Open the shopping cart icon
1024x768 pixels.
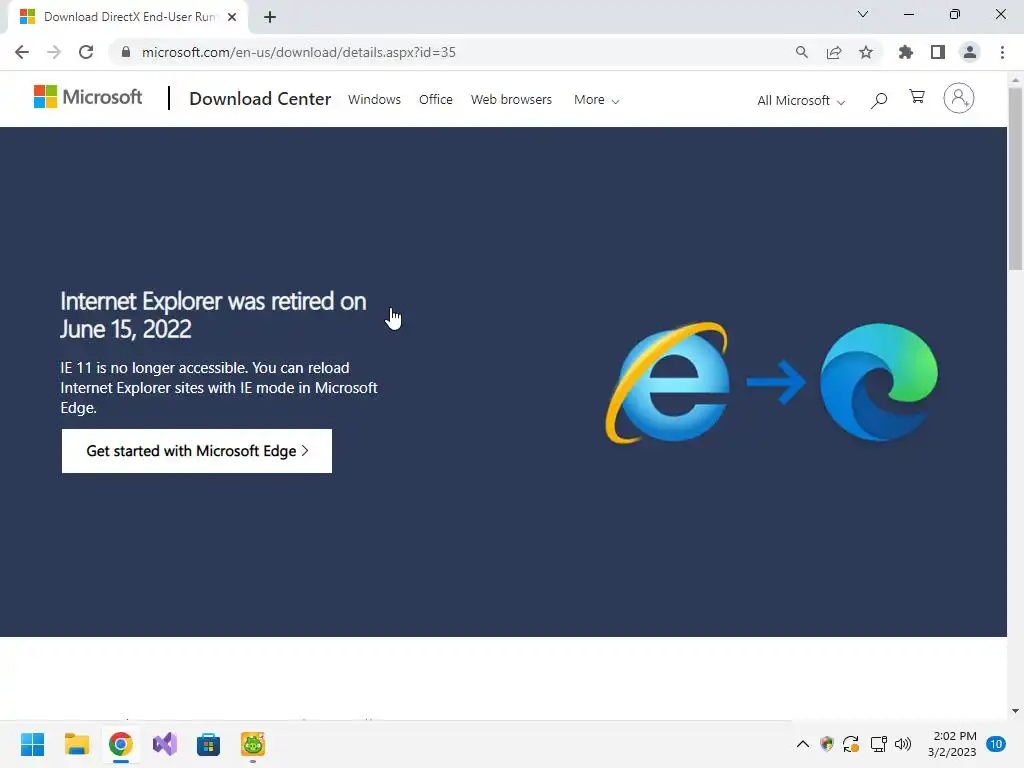tap(917, 97)
